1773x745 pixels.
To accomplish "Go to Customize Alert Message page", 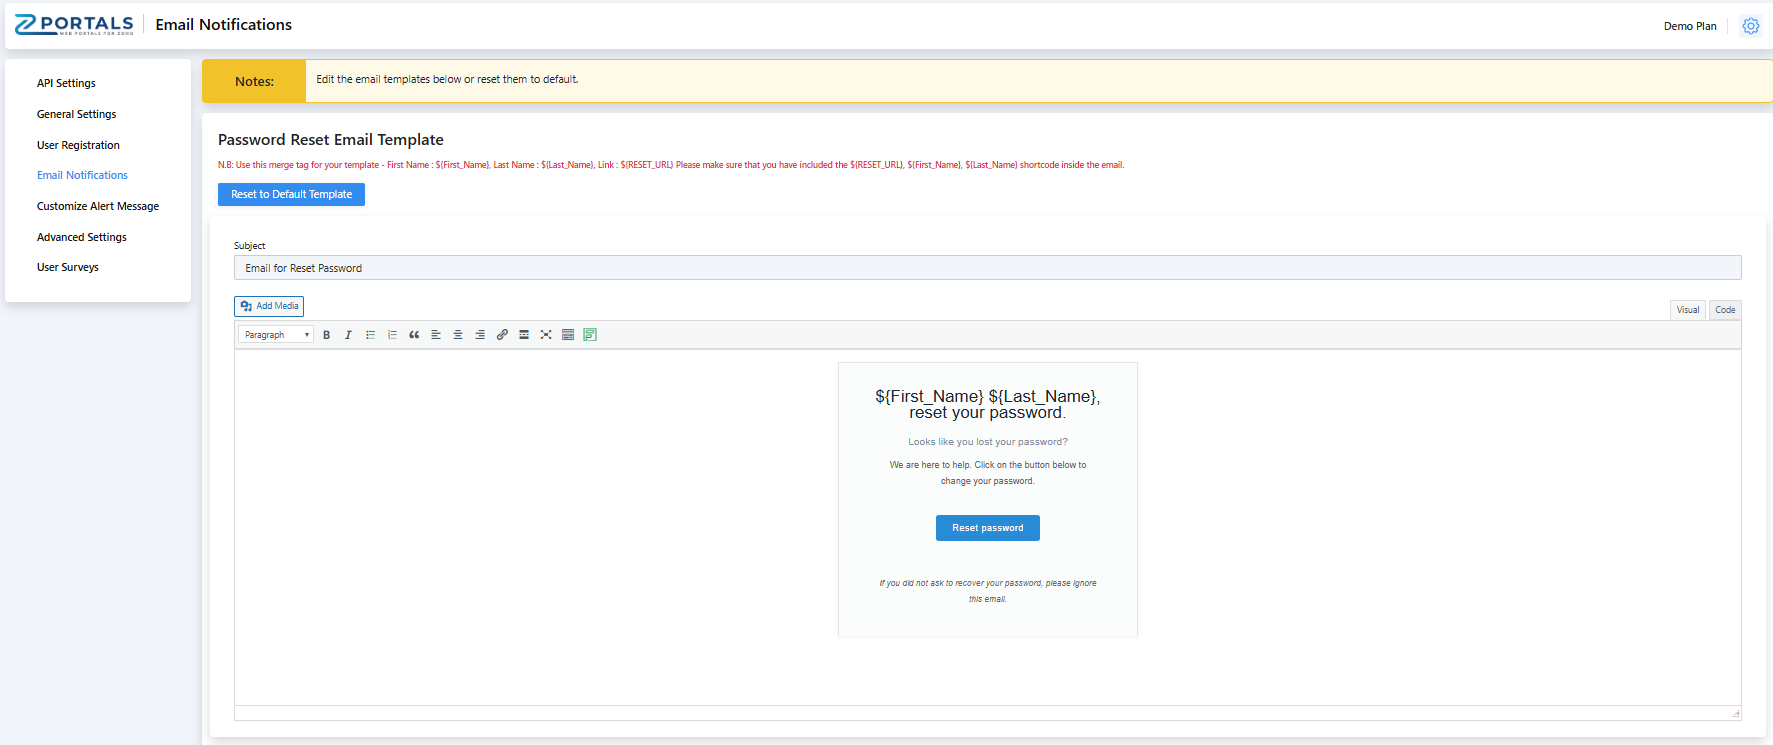I will point(98,206).
